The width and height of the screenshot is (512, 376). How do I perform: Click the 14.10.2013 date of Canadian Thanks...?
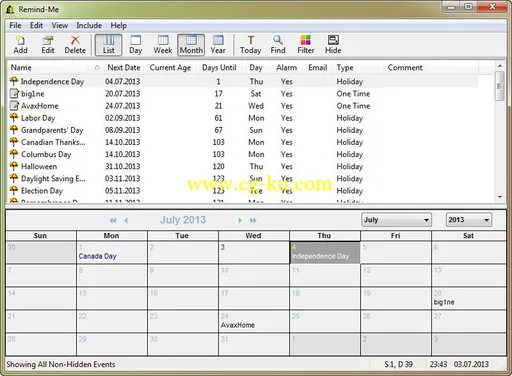tap(123, 142)
